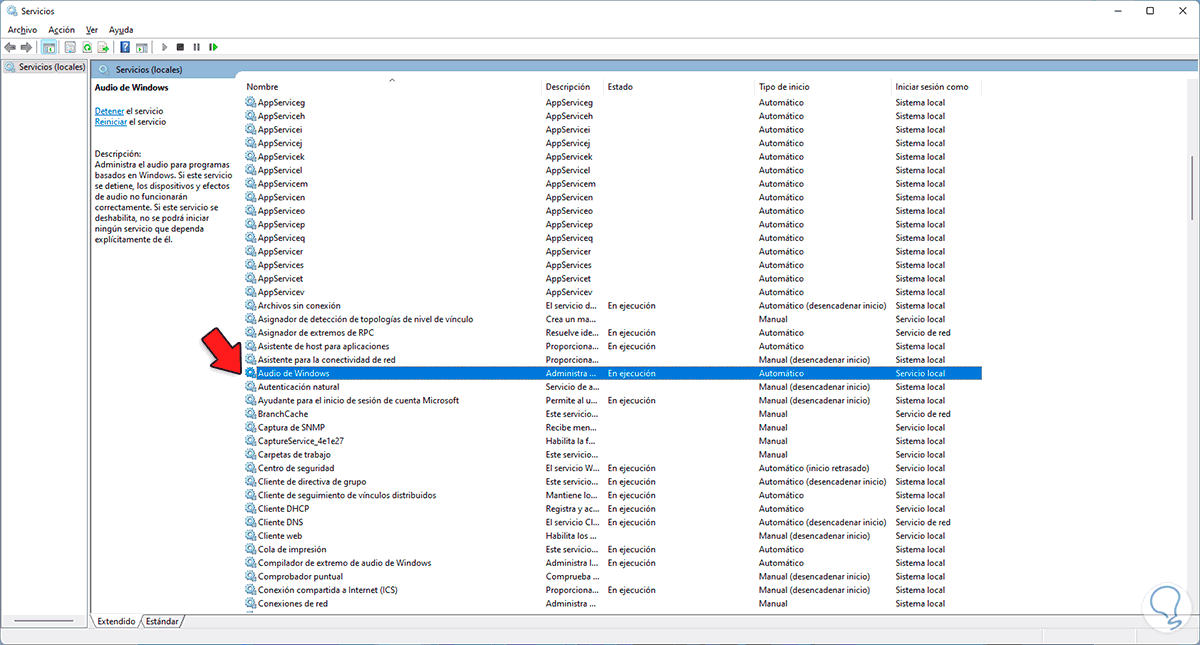Open the Ver menu
This screenshot has width=1200, height=645.
(92, 30)
